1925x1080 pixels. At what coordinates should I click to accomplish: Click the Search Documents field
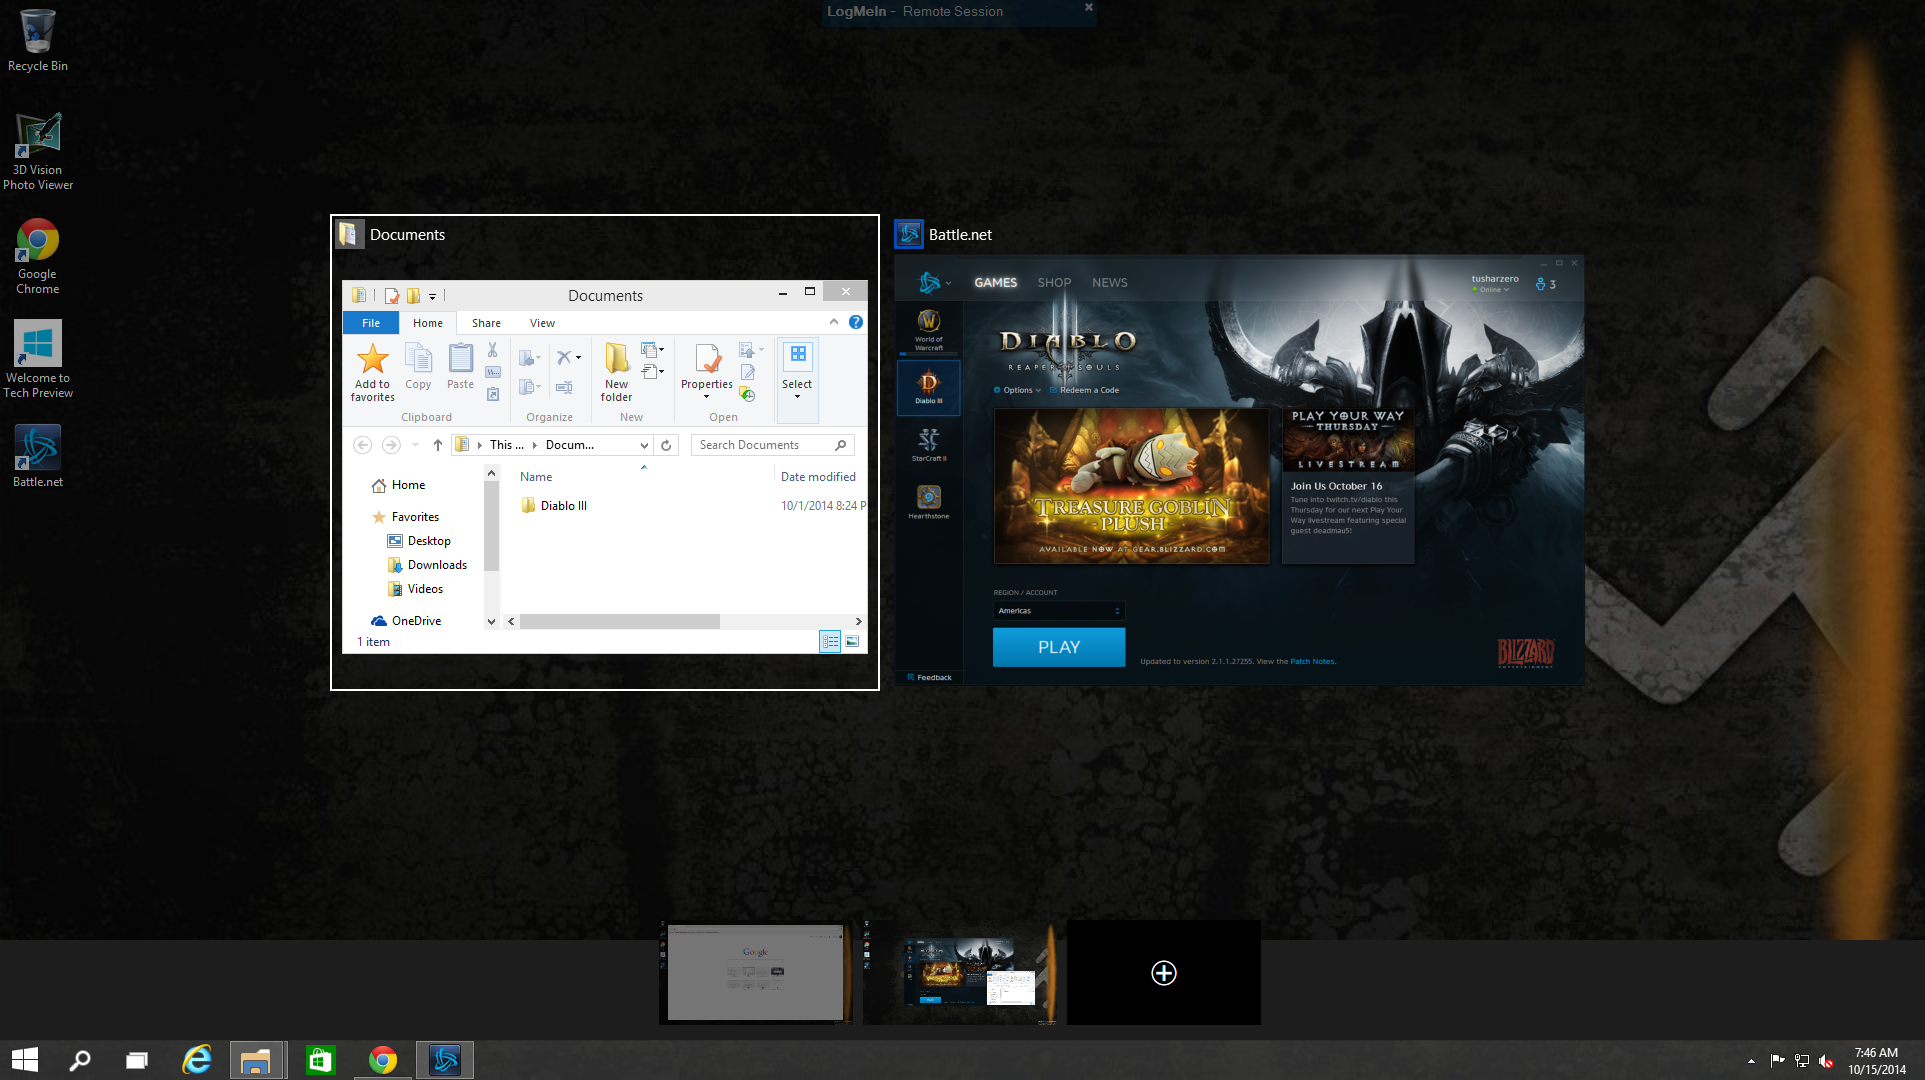[x=772, y=445]
